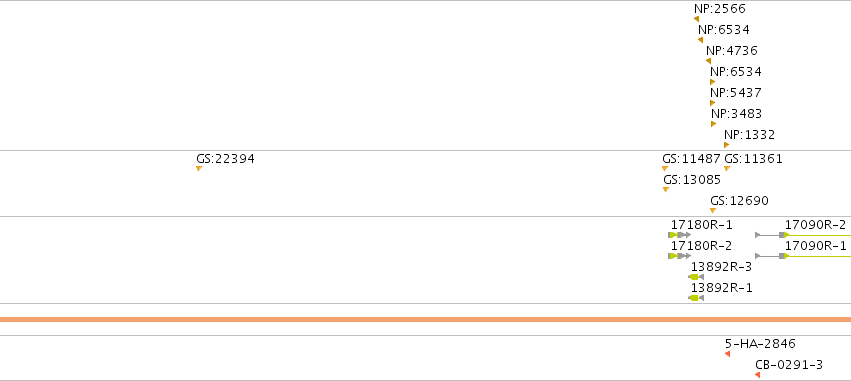This screenshot has width=851, height=381.
Task: Select the NP:3483 marker arrow
Action: pos(713,124)
